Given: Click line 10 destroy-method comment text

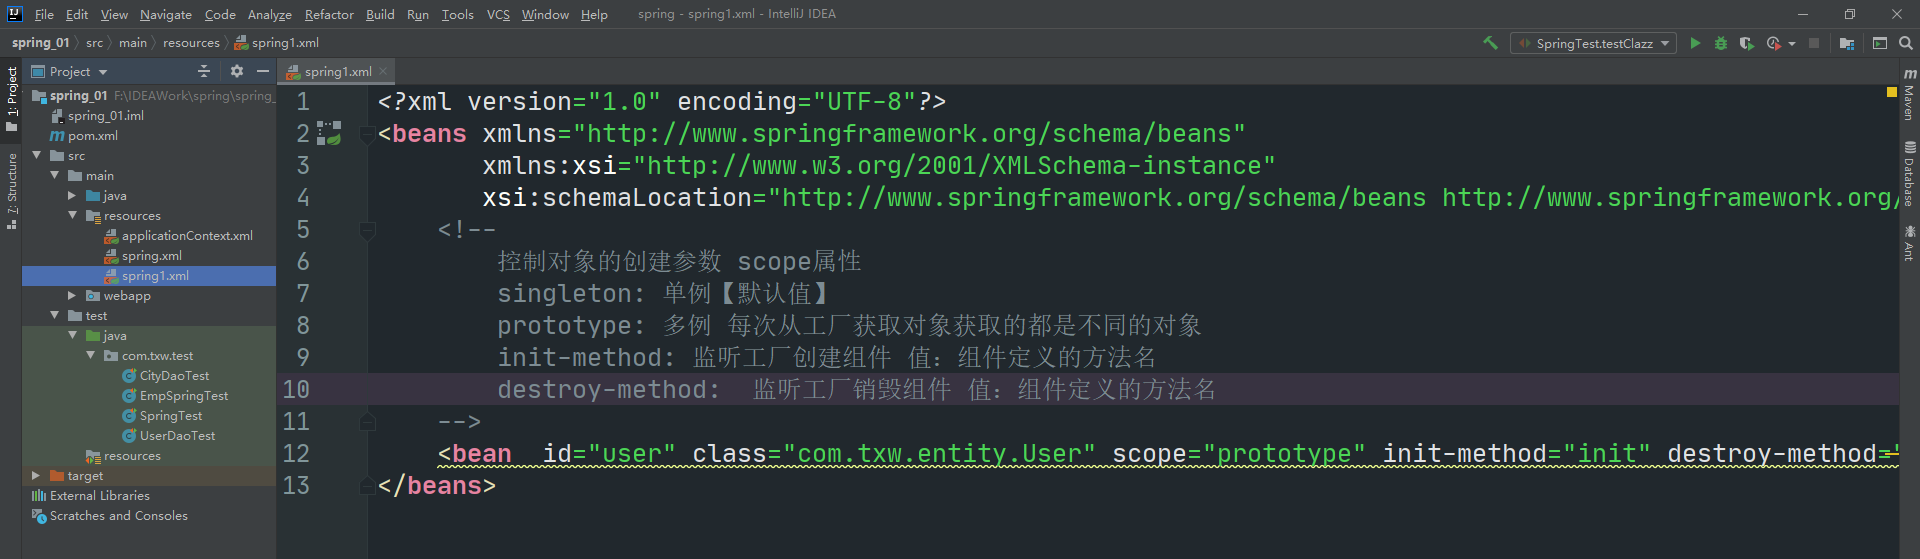Looking at the screenshot, I should (856, 389).
